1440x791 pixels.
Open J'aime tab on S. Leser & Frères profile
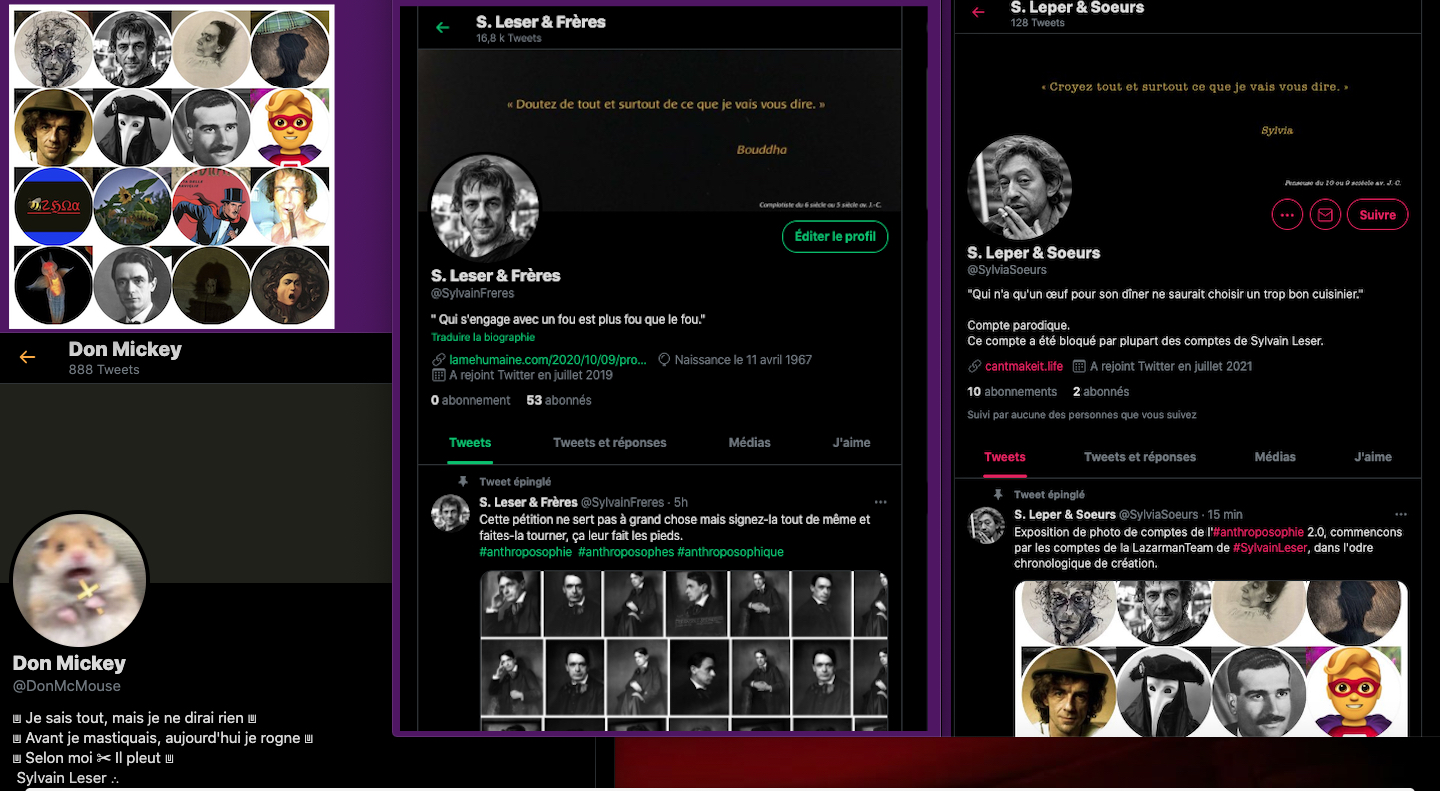pos(851,442)
